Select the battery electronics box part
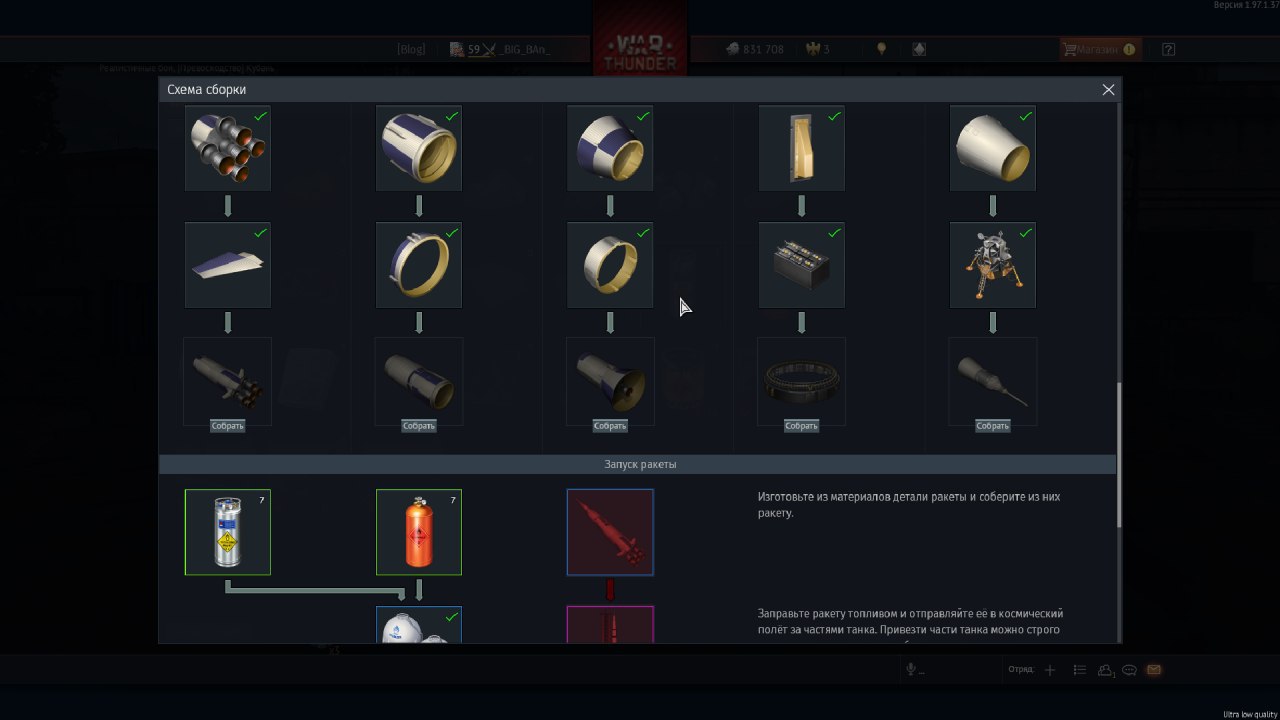This screenshot has width=1280, height=720. click(801, 265)
